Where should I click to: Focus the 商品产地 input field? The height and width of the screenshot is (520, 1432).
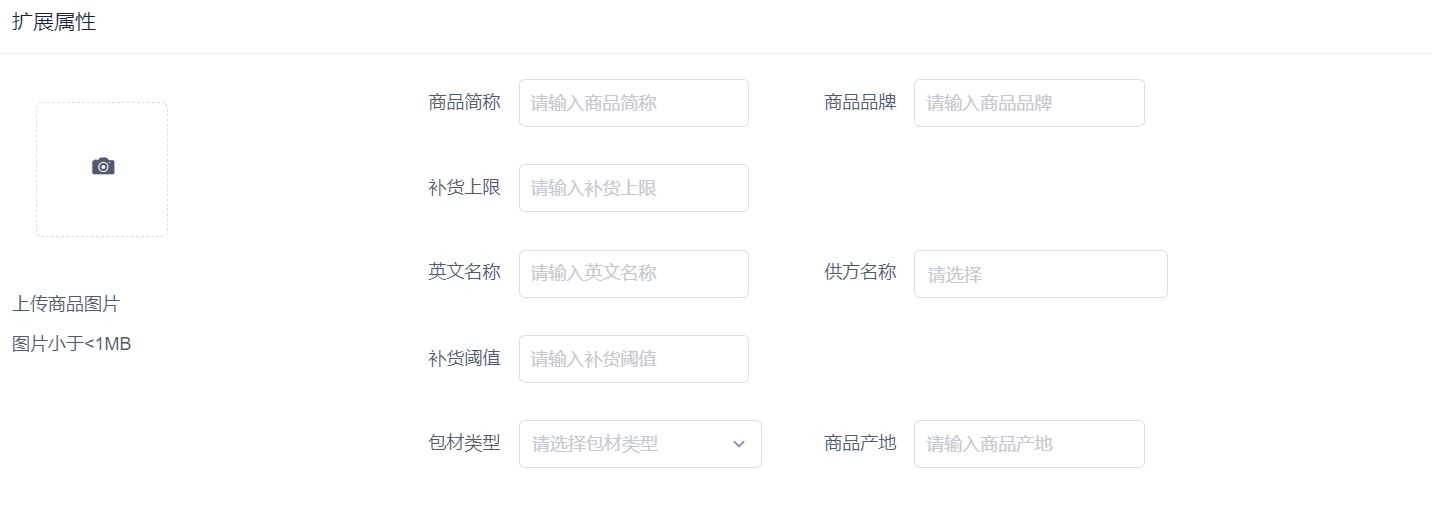[x=1029, y=444]
